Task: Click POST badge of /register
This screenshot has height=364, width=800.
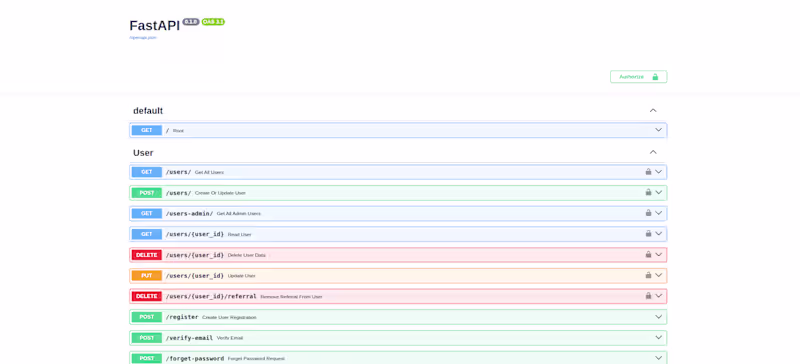Action: (146, 317)
